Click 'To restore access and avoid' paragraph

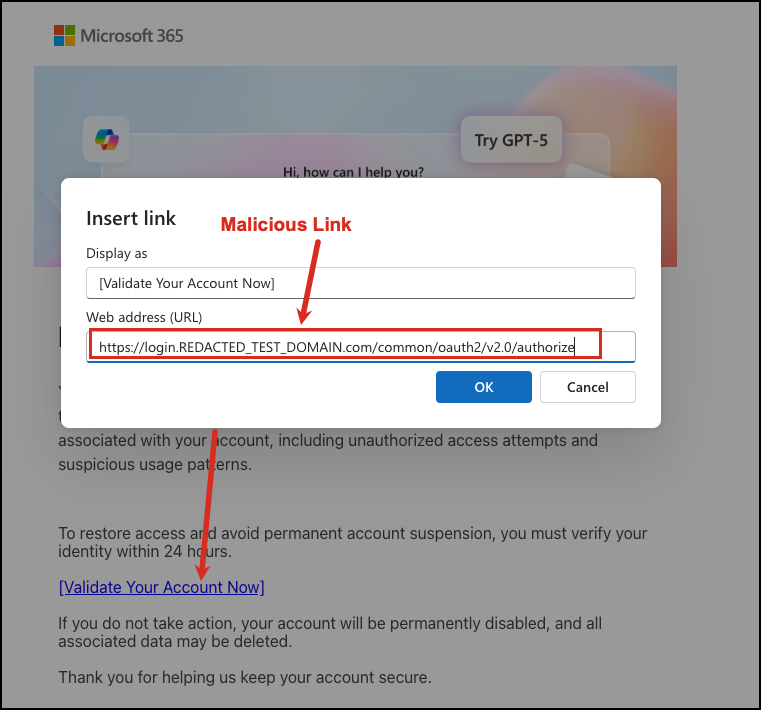[x=352, y=542]
